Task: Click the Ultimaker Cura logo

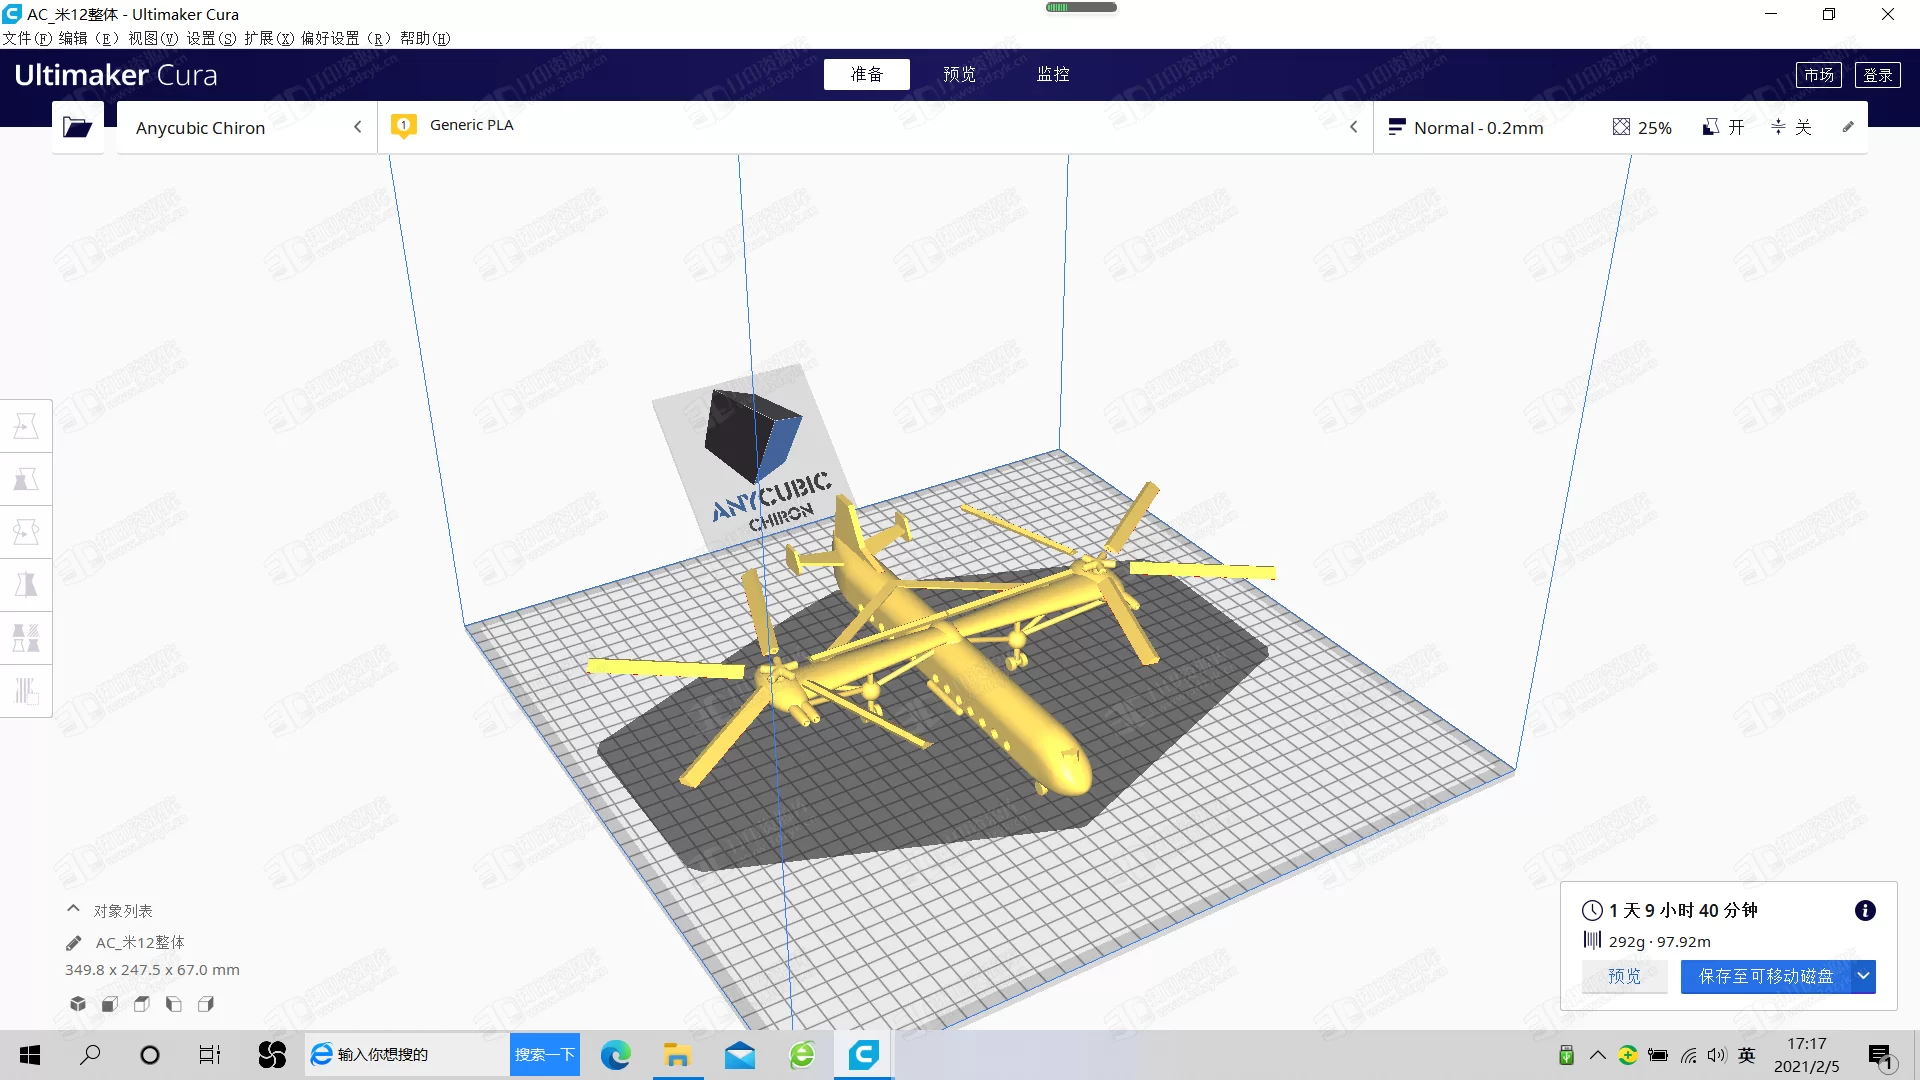Action: coord(116,75)
